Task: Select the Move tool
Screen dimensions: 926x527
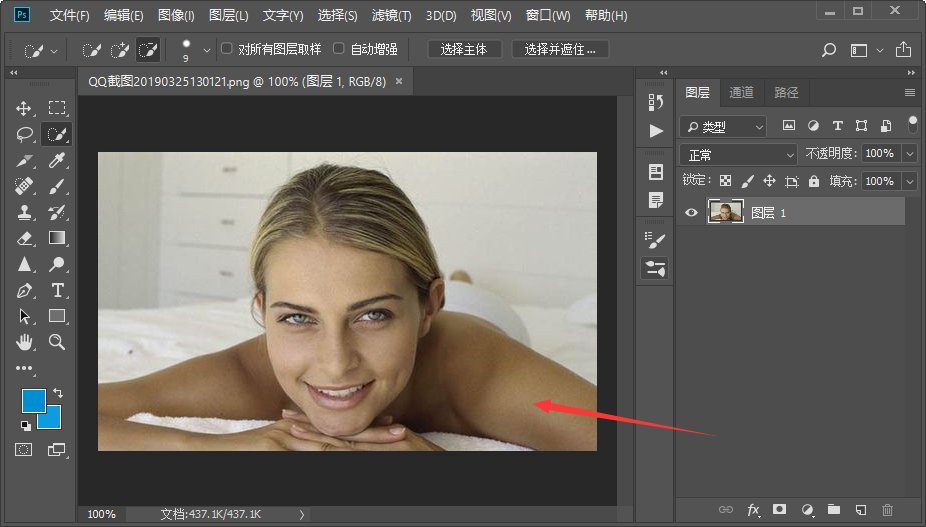Action: (24, 108)
